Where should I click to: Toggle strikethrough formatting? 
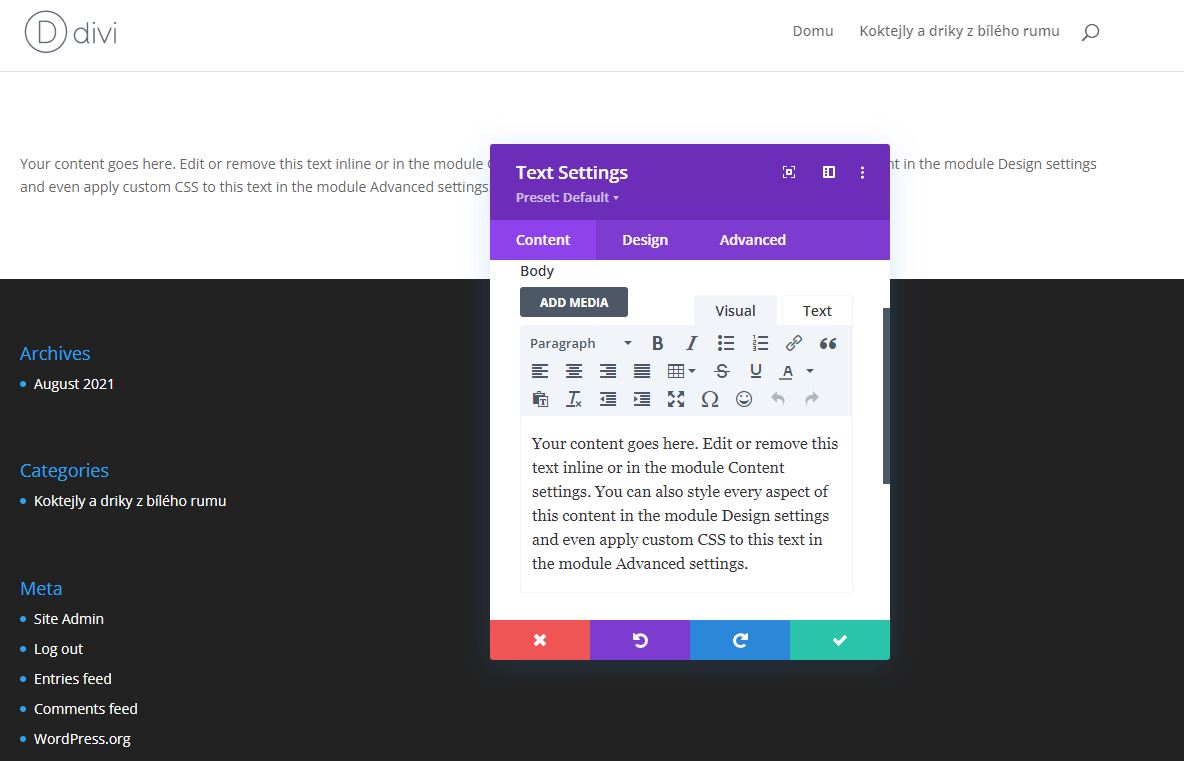coord(722,371)
